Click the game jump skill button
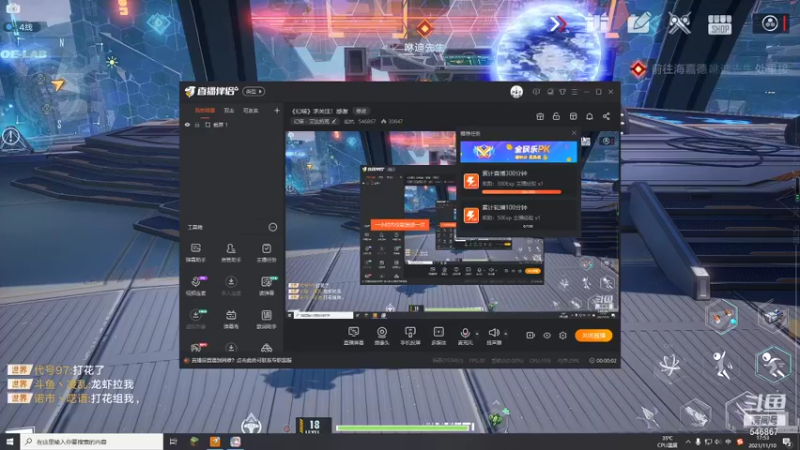 click(x=721, y=364)
